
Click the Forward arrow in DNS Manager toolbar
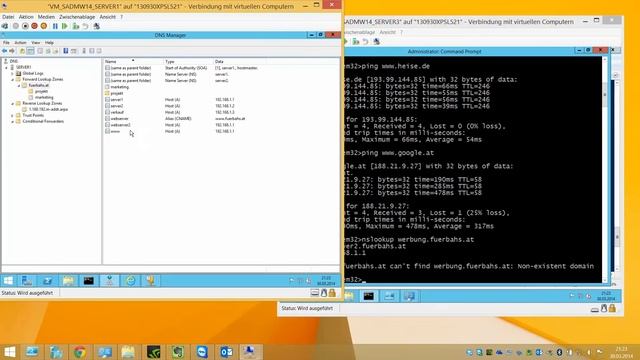coord(12,51)
